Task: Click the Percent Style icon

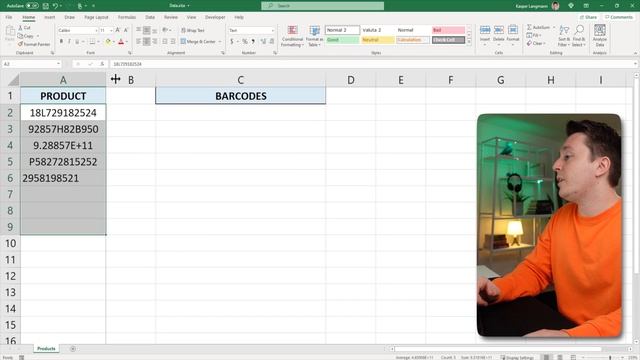Action: coord(244,41)
